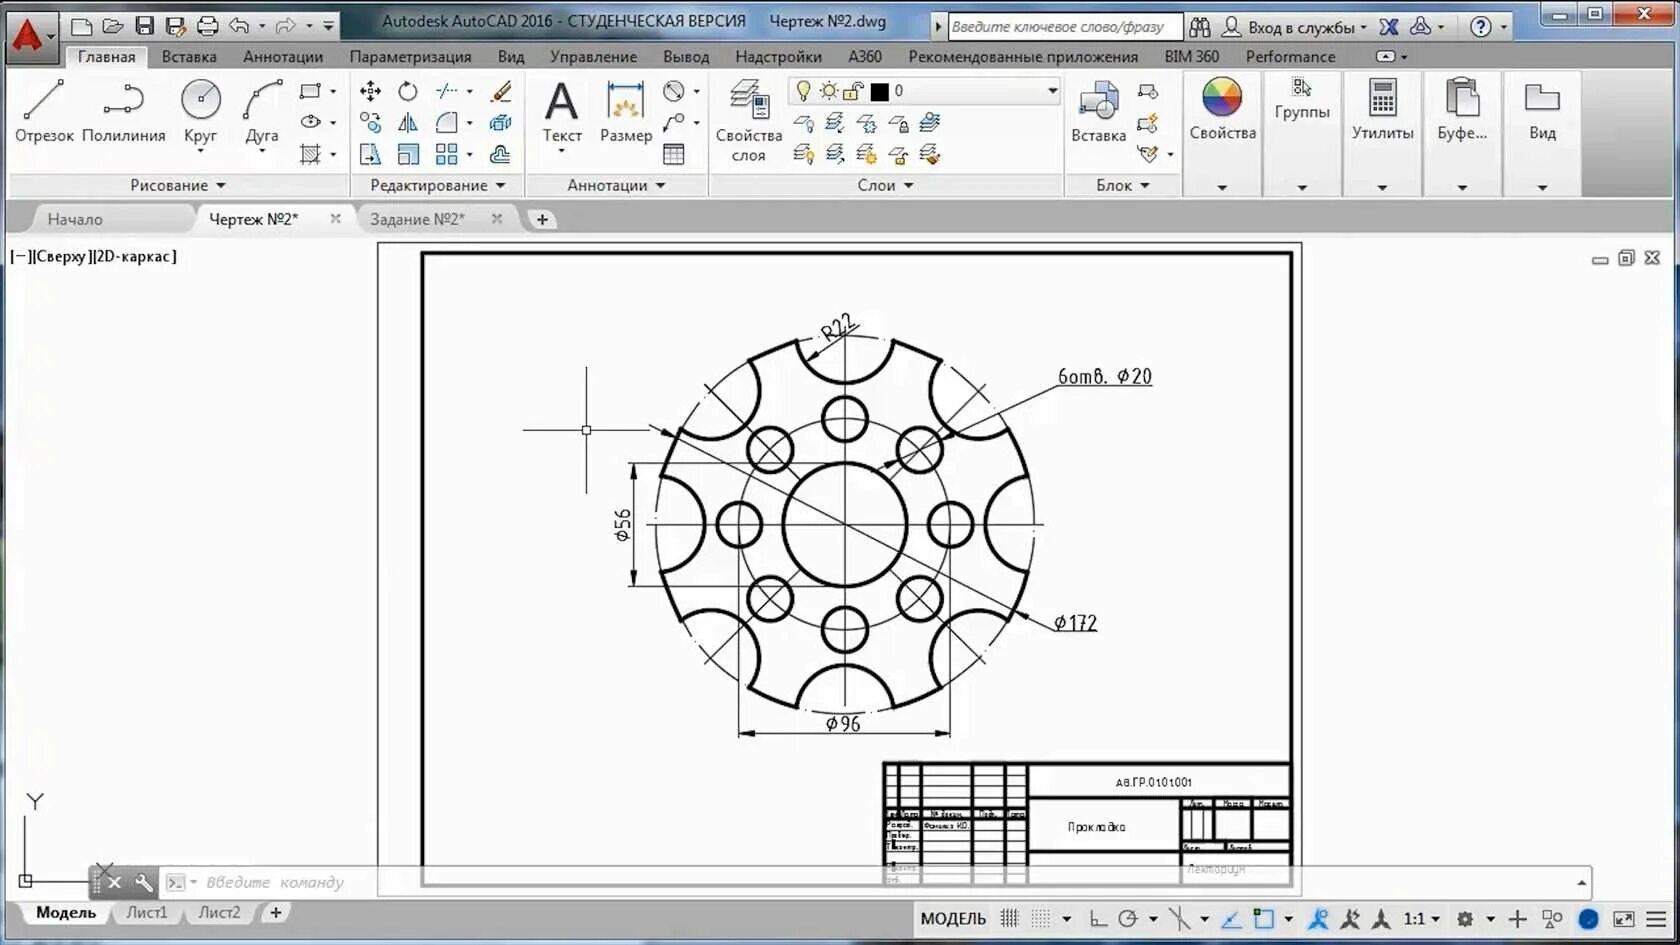
Task: Open the Круг circle options dropdown
Action: coord(200,150)
